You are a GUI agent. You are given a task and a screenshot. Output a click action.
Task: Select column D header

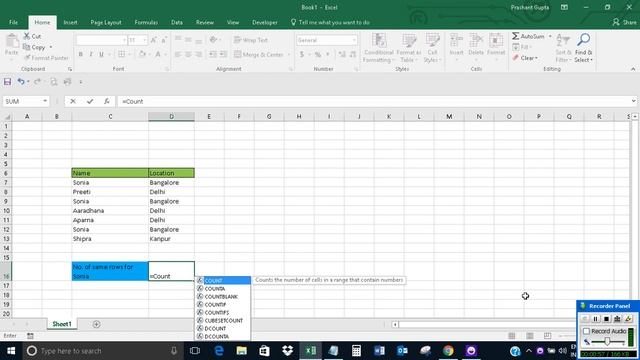tap(171, 117)
